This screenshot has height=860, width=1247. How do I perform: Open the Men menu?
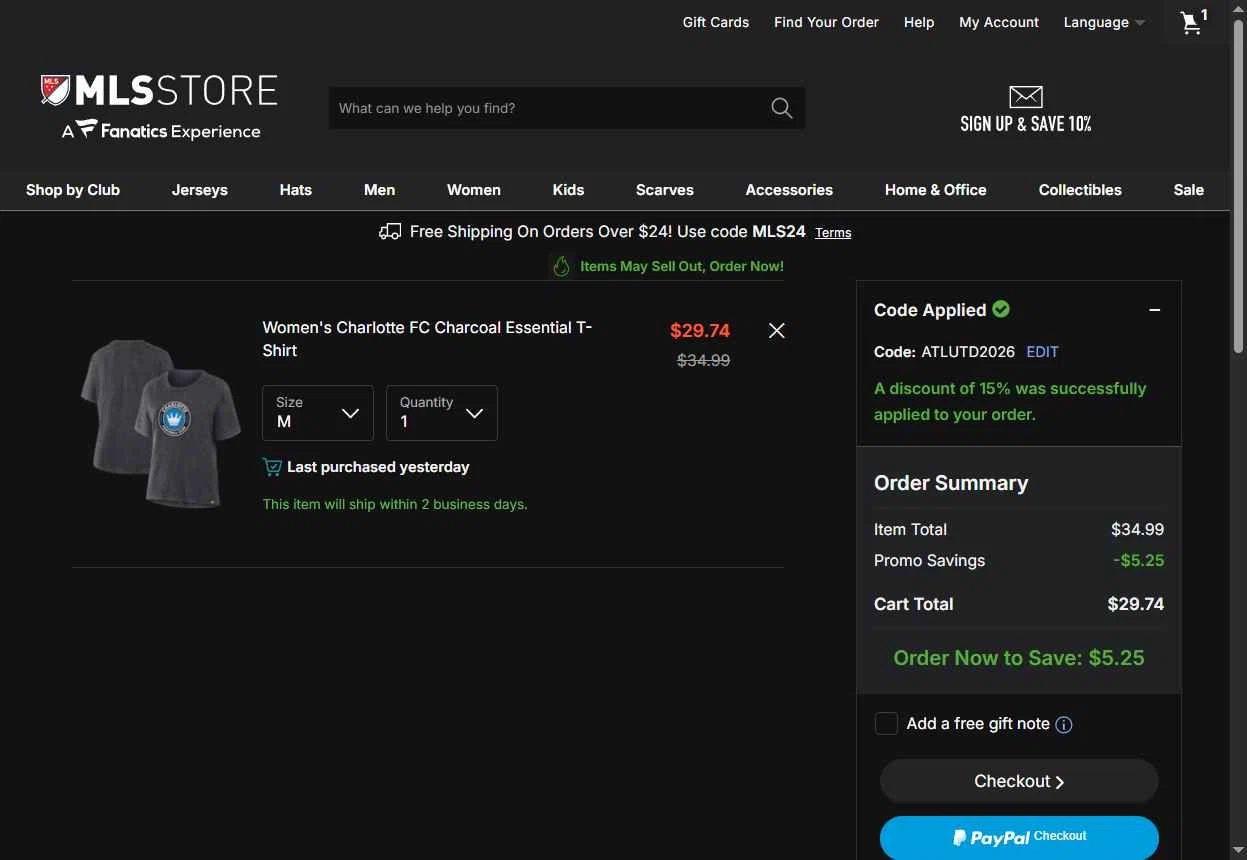[x=380, y=190]
